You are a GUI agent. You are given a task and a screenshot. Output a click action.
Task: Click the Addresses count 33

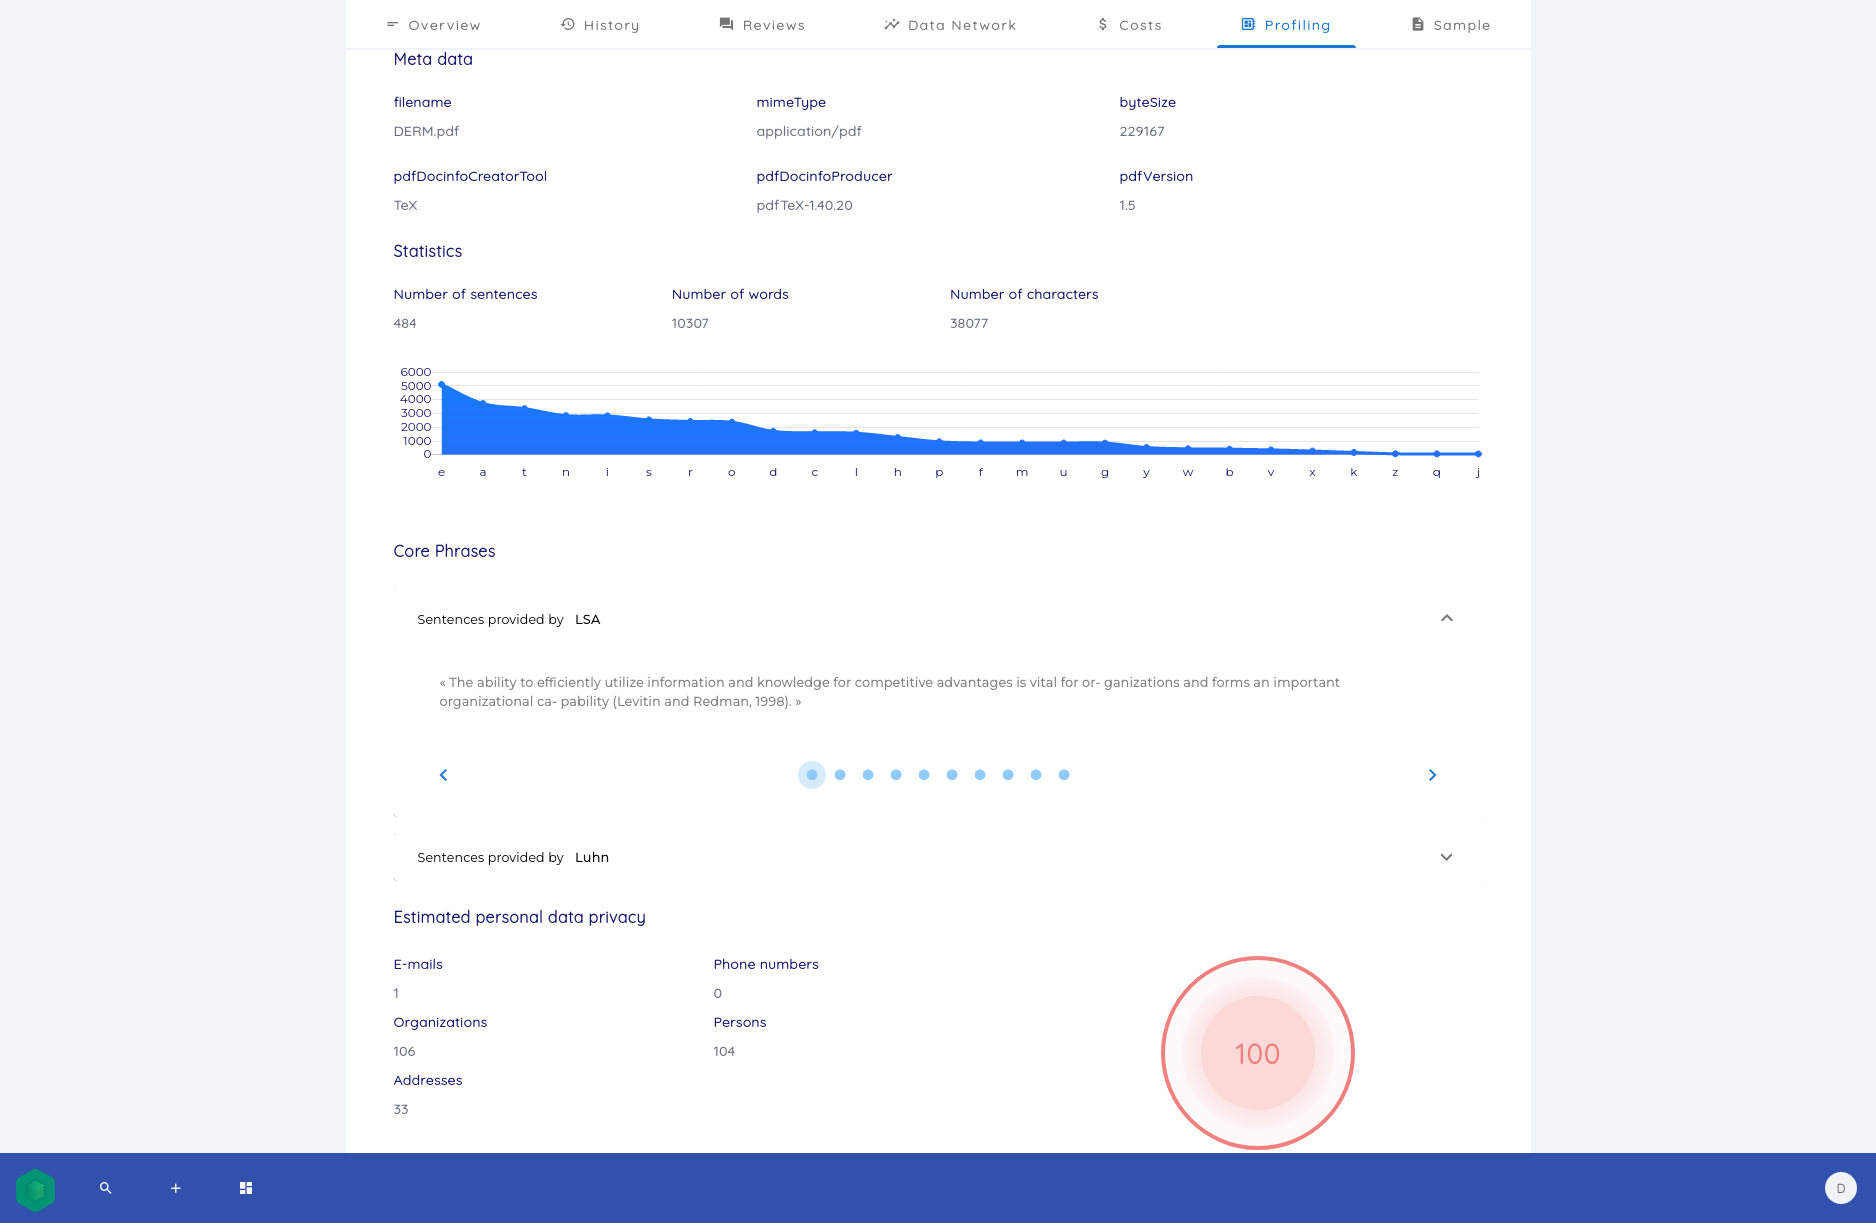[x=401, y=1109]
